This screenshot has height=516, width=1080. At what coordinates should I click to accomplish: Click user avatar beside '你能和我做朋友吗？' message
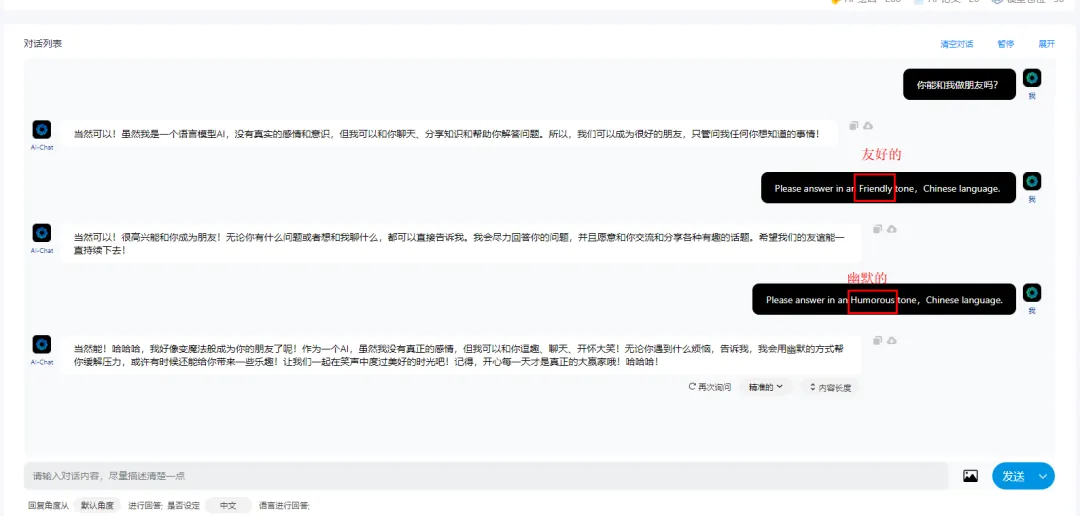1032,78
